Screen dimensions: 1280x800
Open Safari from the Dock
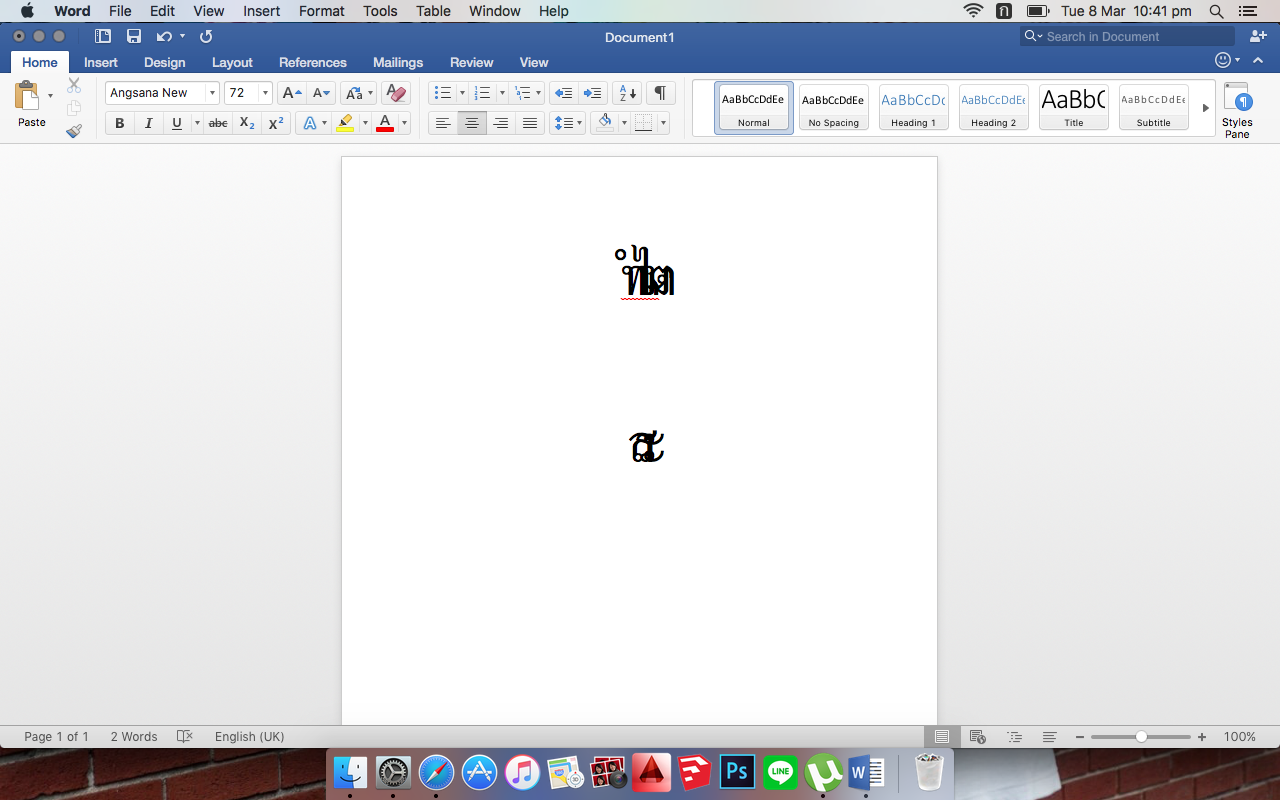tap(436, 772)
